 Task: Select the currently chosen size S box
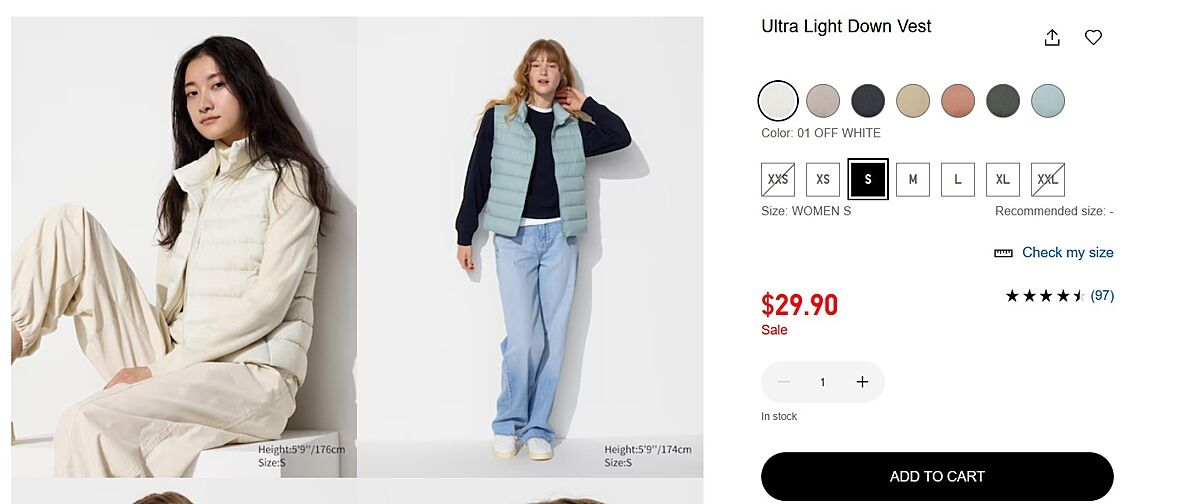(868, 180)
